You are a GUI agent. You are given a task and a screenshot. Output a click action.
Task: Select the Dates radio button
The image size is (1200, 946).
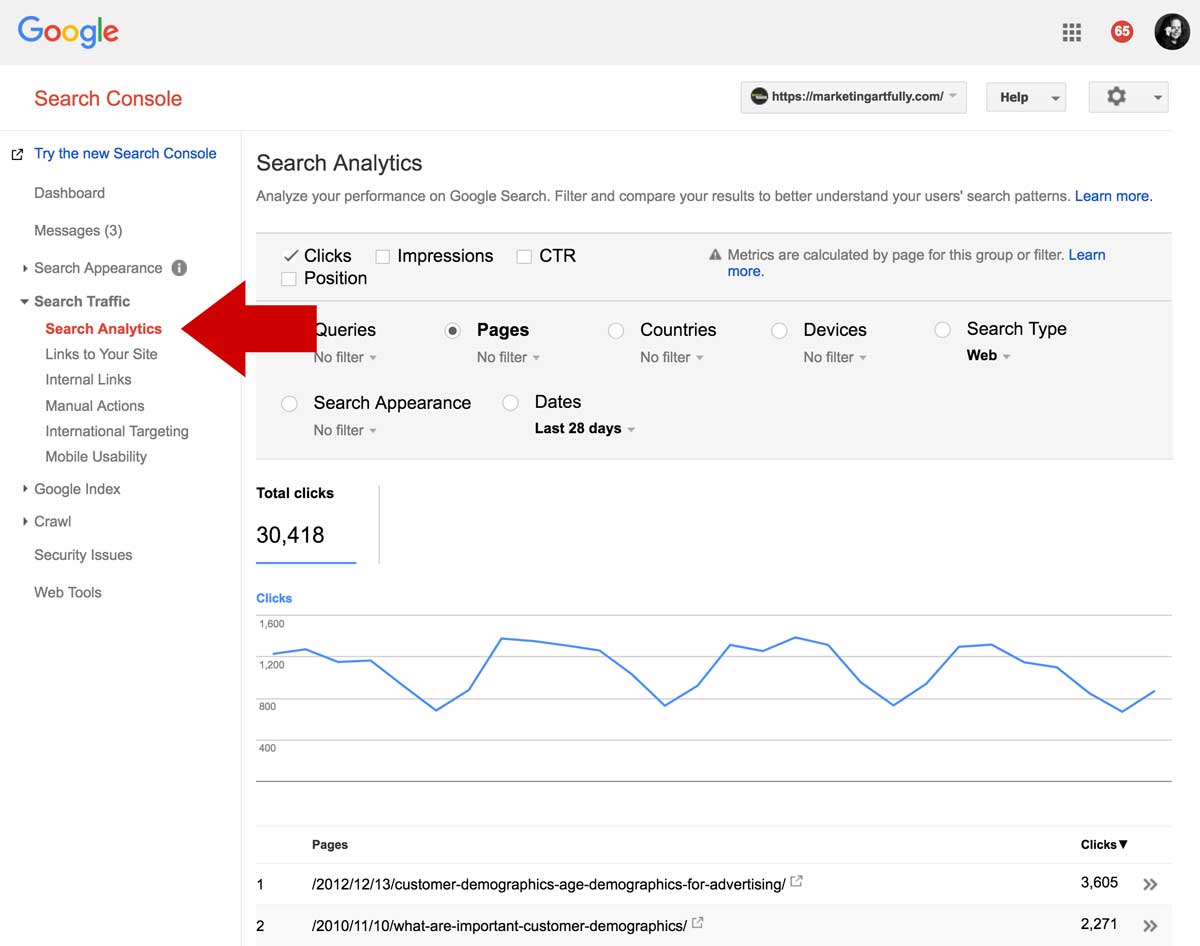[x=510, y=402]
